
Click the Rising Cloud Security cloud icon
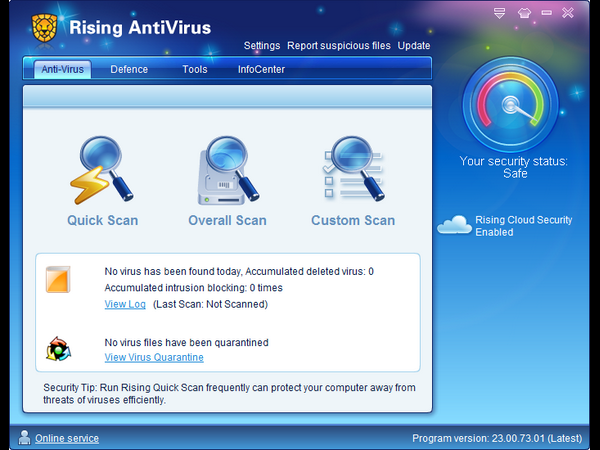[455, 224]
